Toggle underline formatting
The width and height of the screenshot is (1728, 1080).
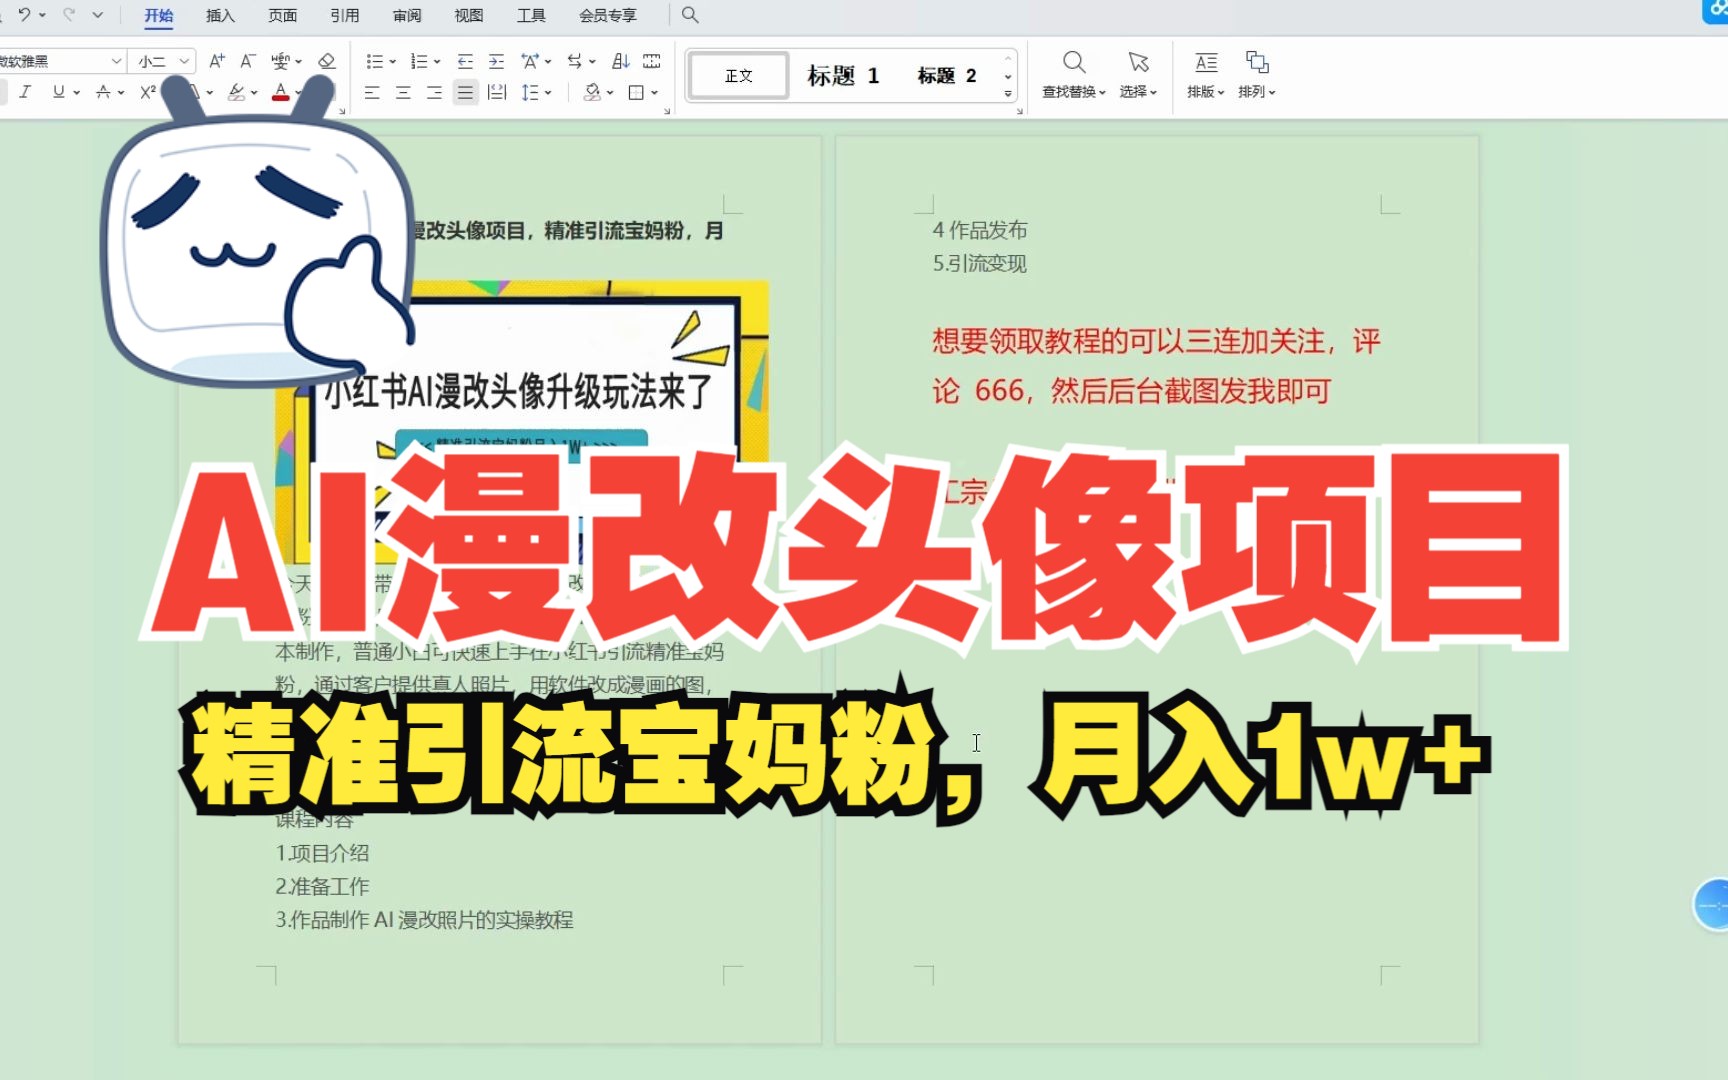59,92
